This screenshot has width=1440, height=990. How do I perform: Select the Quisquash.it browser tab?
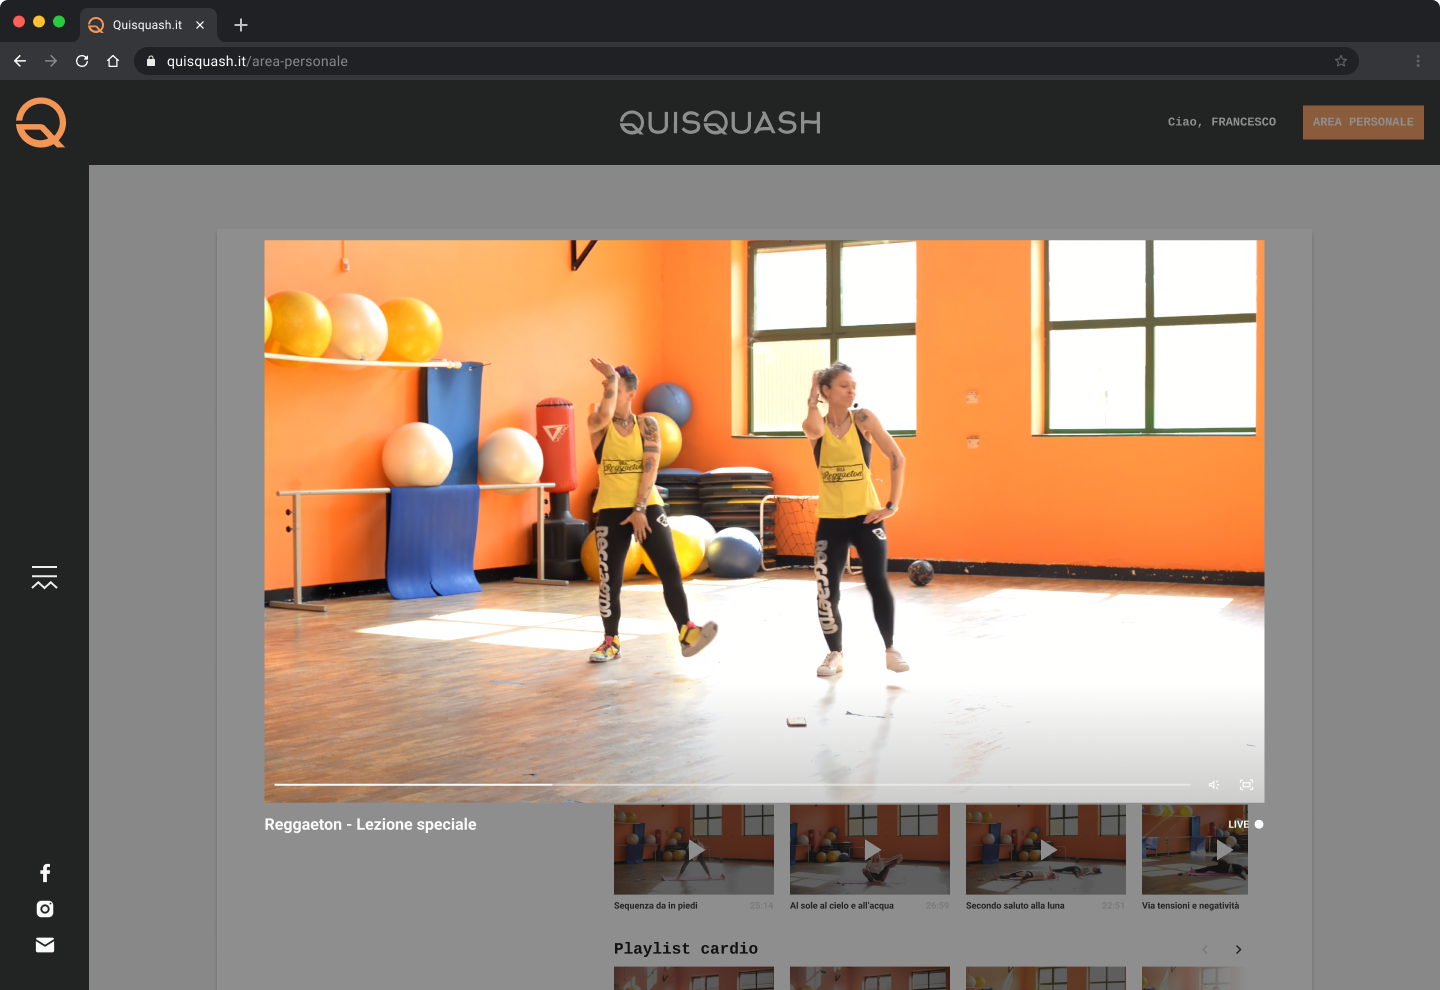click(148, 25)
